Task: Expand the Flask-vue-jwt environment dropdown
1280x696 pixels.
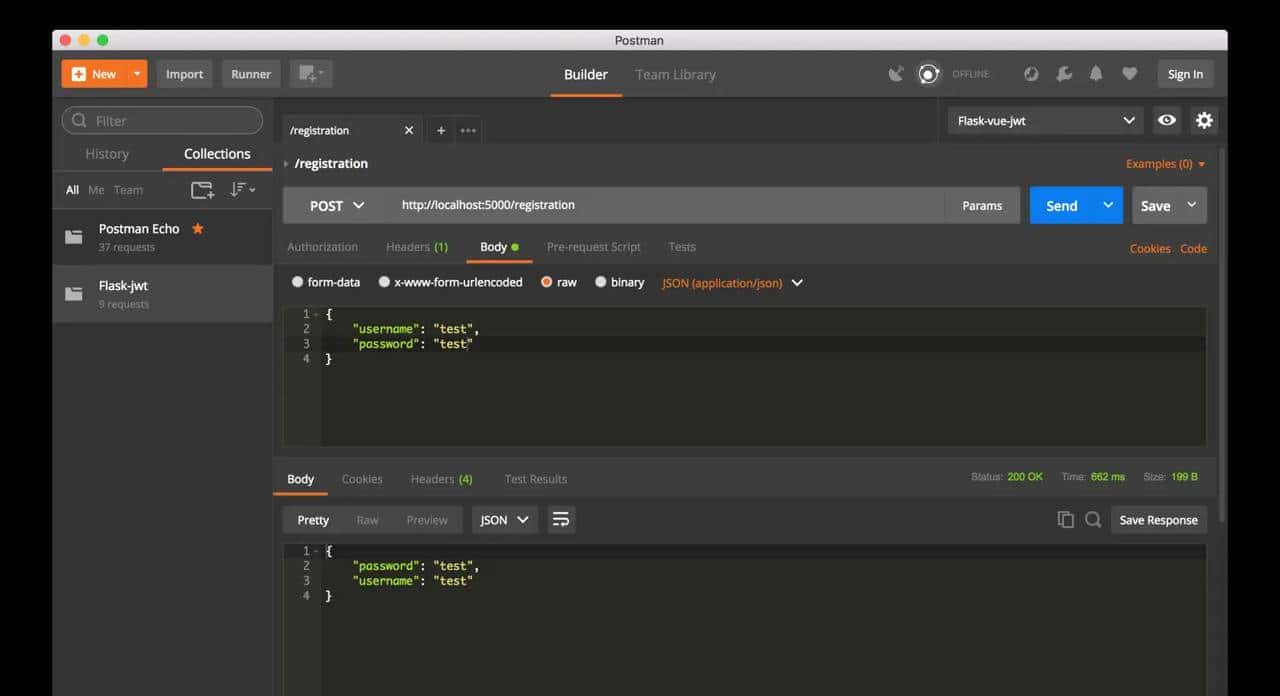Action: [x=1045, y=121]
